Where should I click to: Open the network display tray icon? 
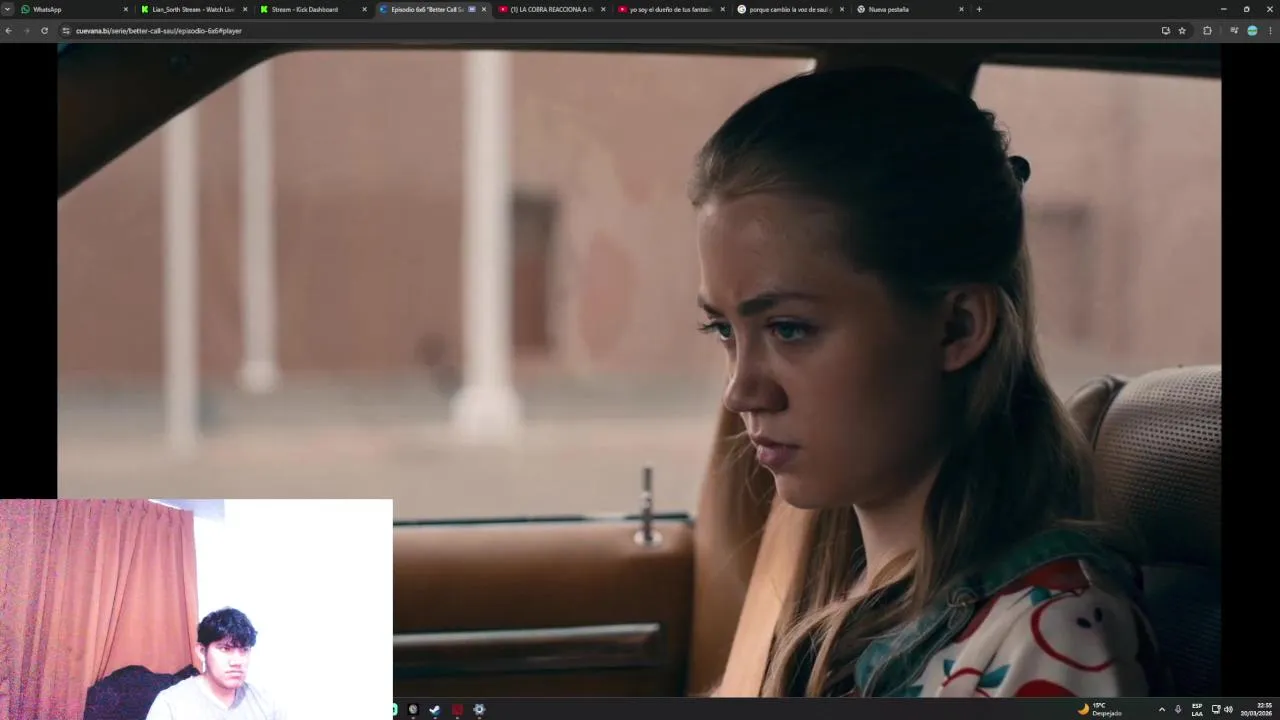(1216, 710)
